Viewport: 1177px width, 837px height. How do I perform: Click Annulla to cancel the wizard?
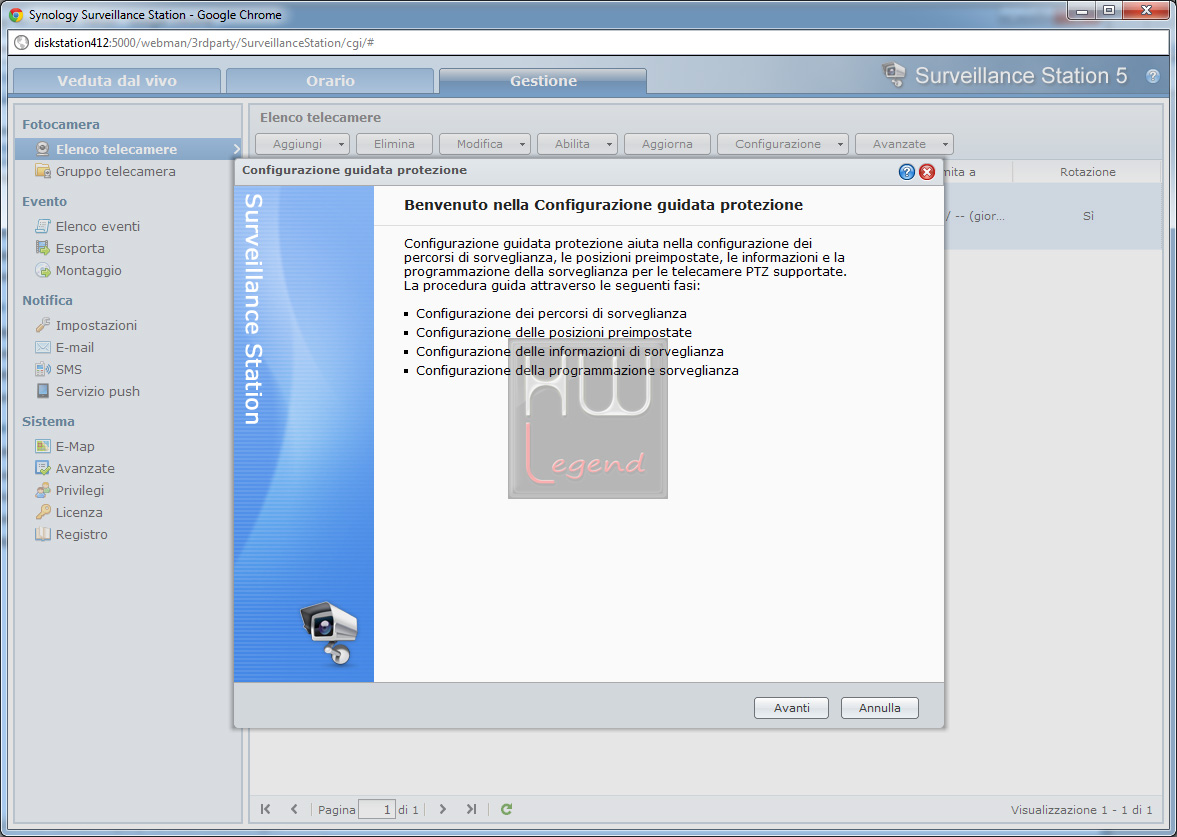(880, 708)
